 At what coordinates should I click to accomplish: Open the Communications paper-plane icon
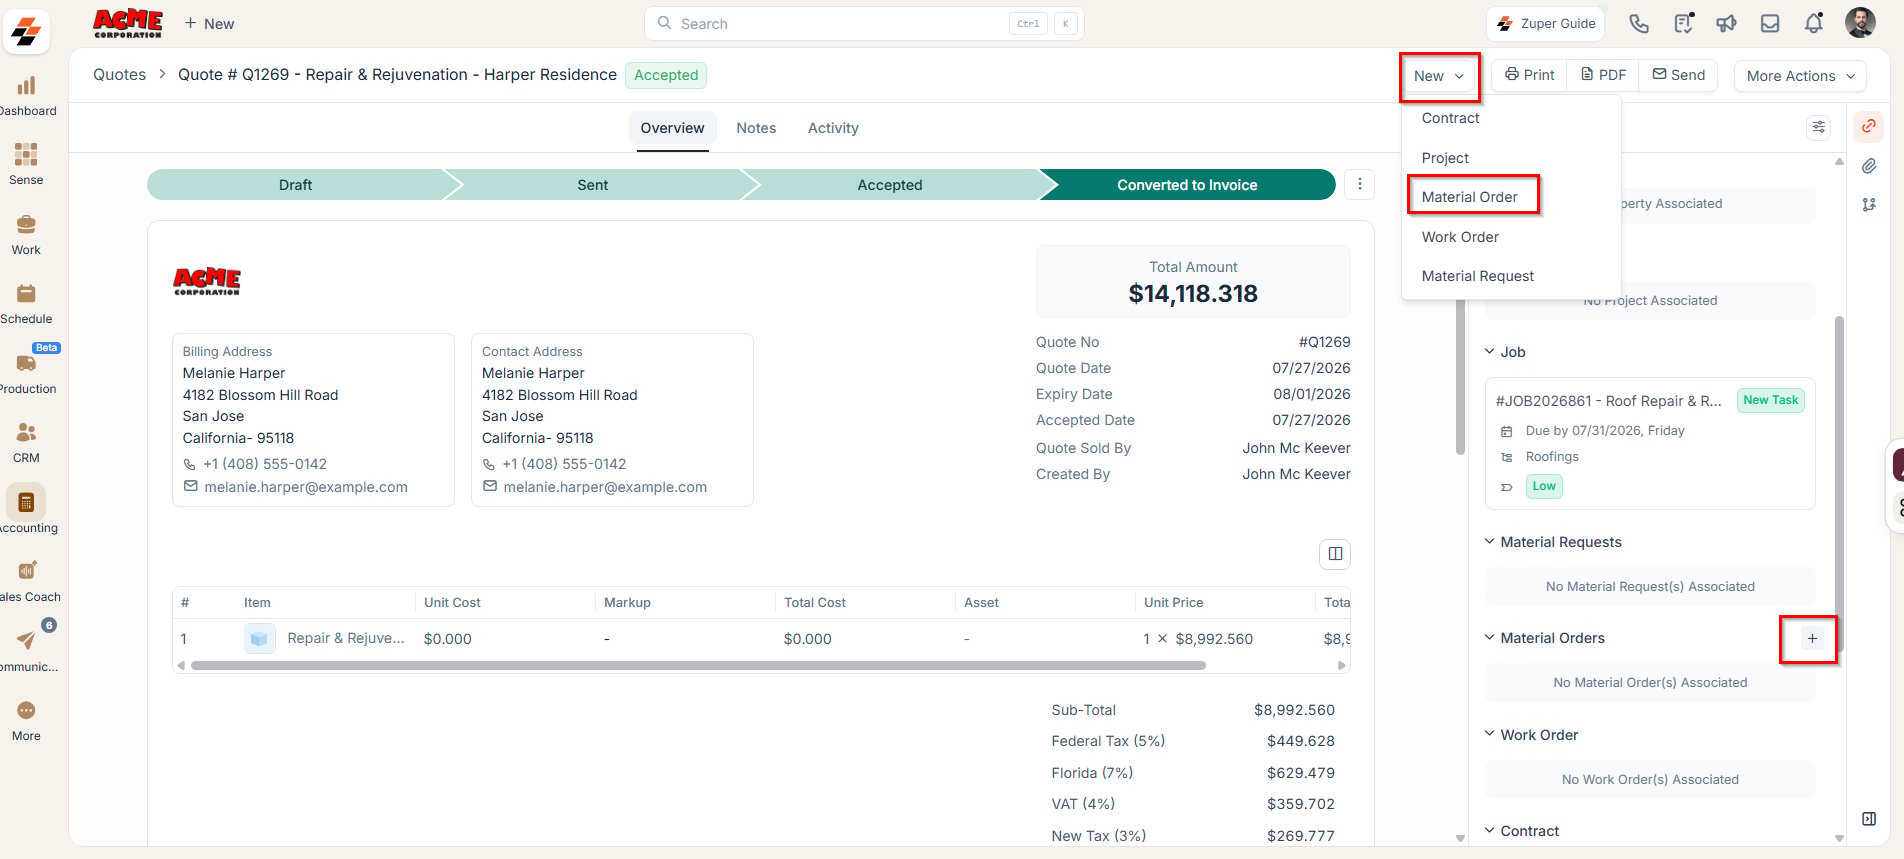click(x=26, y=640)
